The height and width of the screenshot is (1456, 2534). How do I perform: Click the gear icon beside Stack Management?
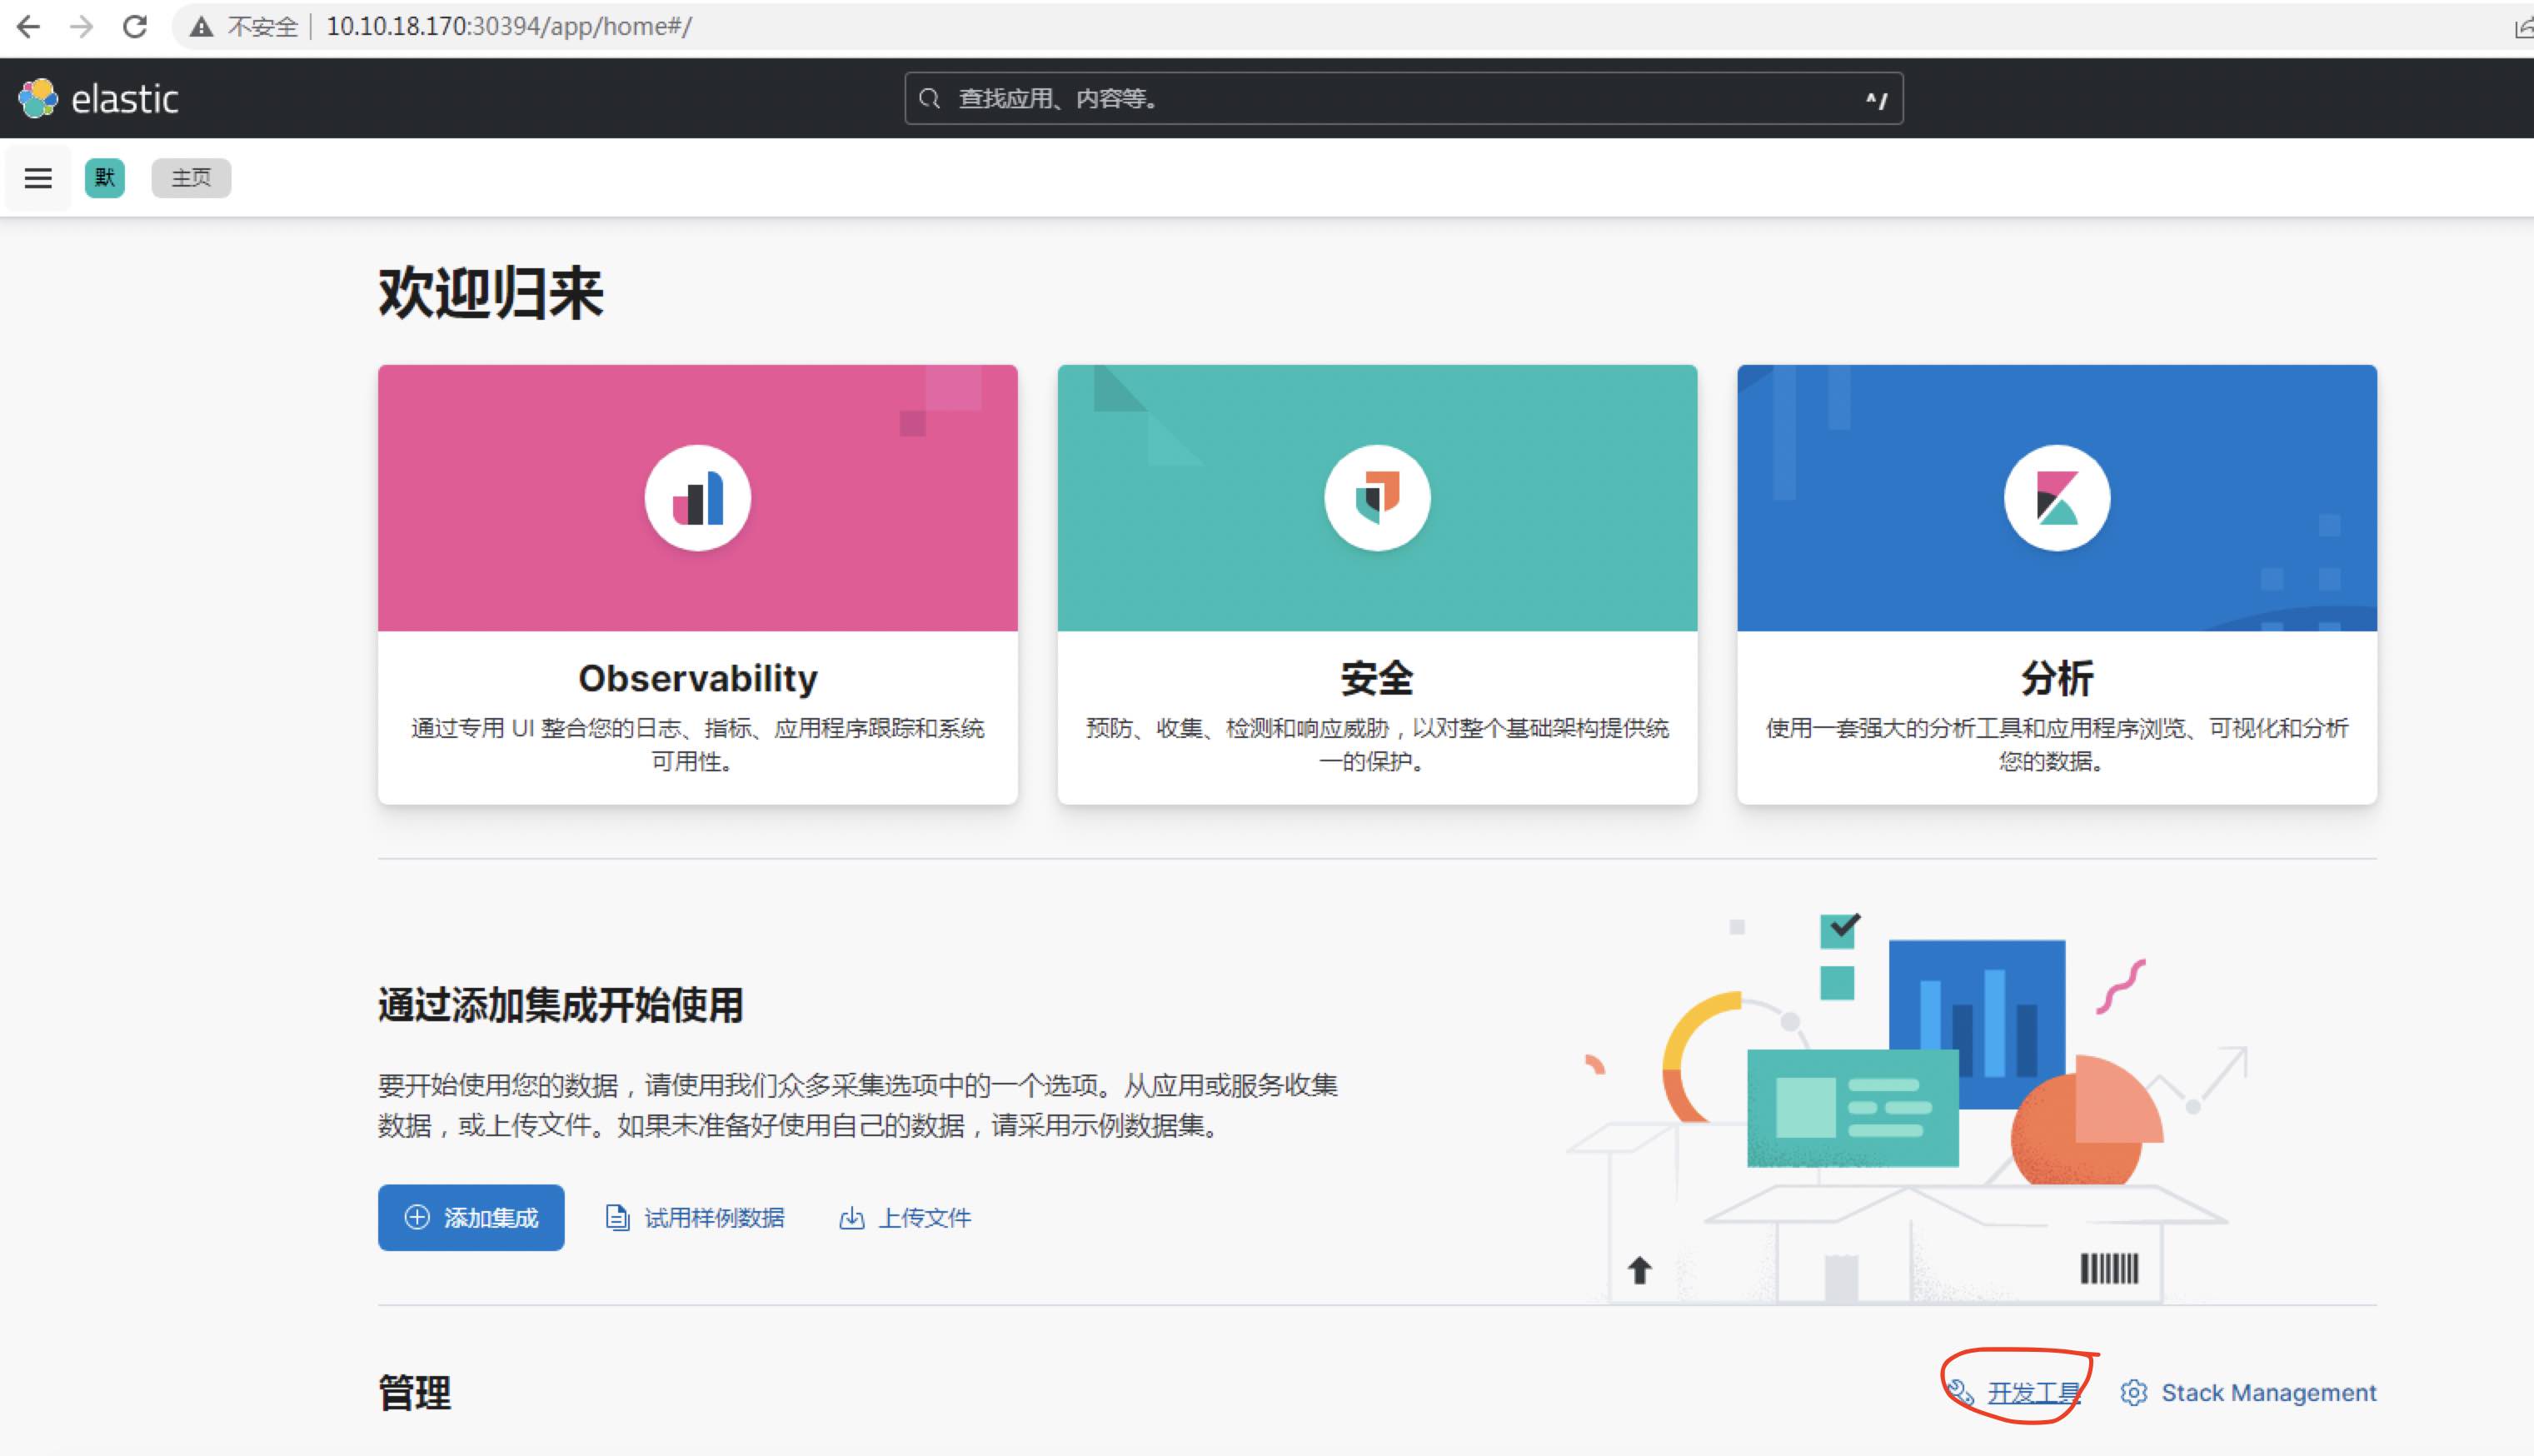2134,1392
